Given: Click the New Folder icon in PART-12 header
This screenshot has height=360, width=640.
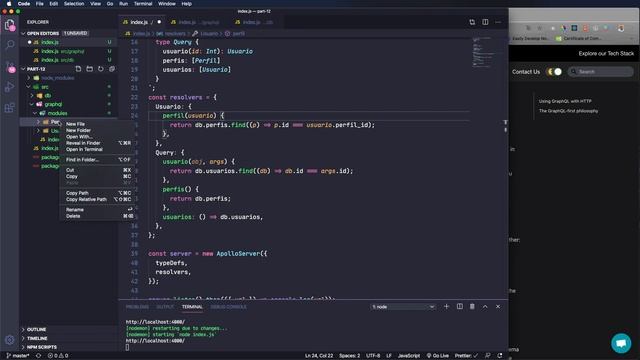Looking at the screenshot, I should tap(89, 69).
